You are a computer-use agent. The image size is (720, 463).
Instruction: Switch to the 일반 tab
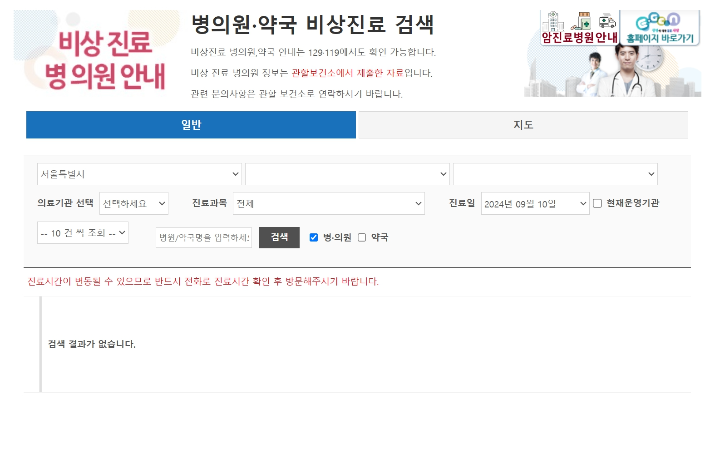pos(191,124)
